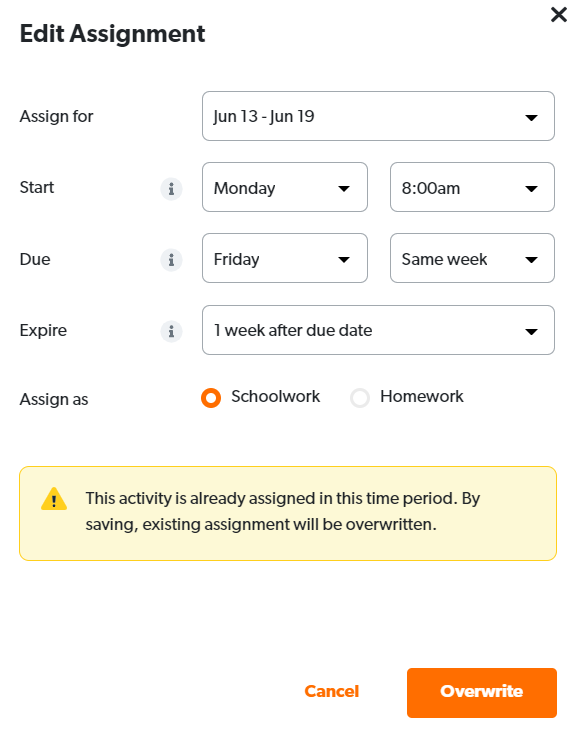Image resolution: width=576 pixels, height=737 pixels.
Task: Open the Due day dropdown showing Friday
Action: pos(284,258)
